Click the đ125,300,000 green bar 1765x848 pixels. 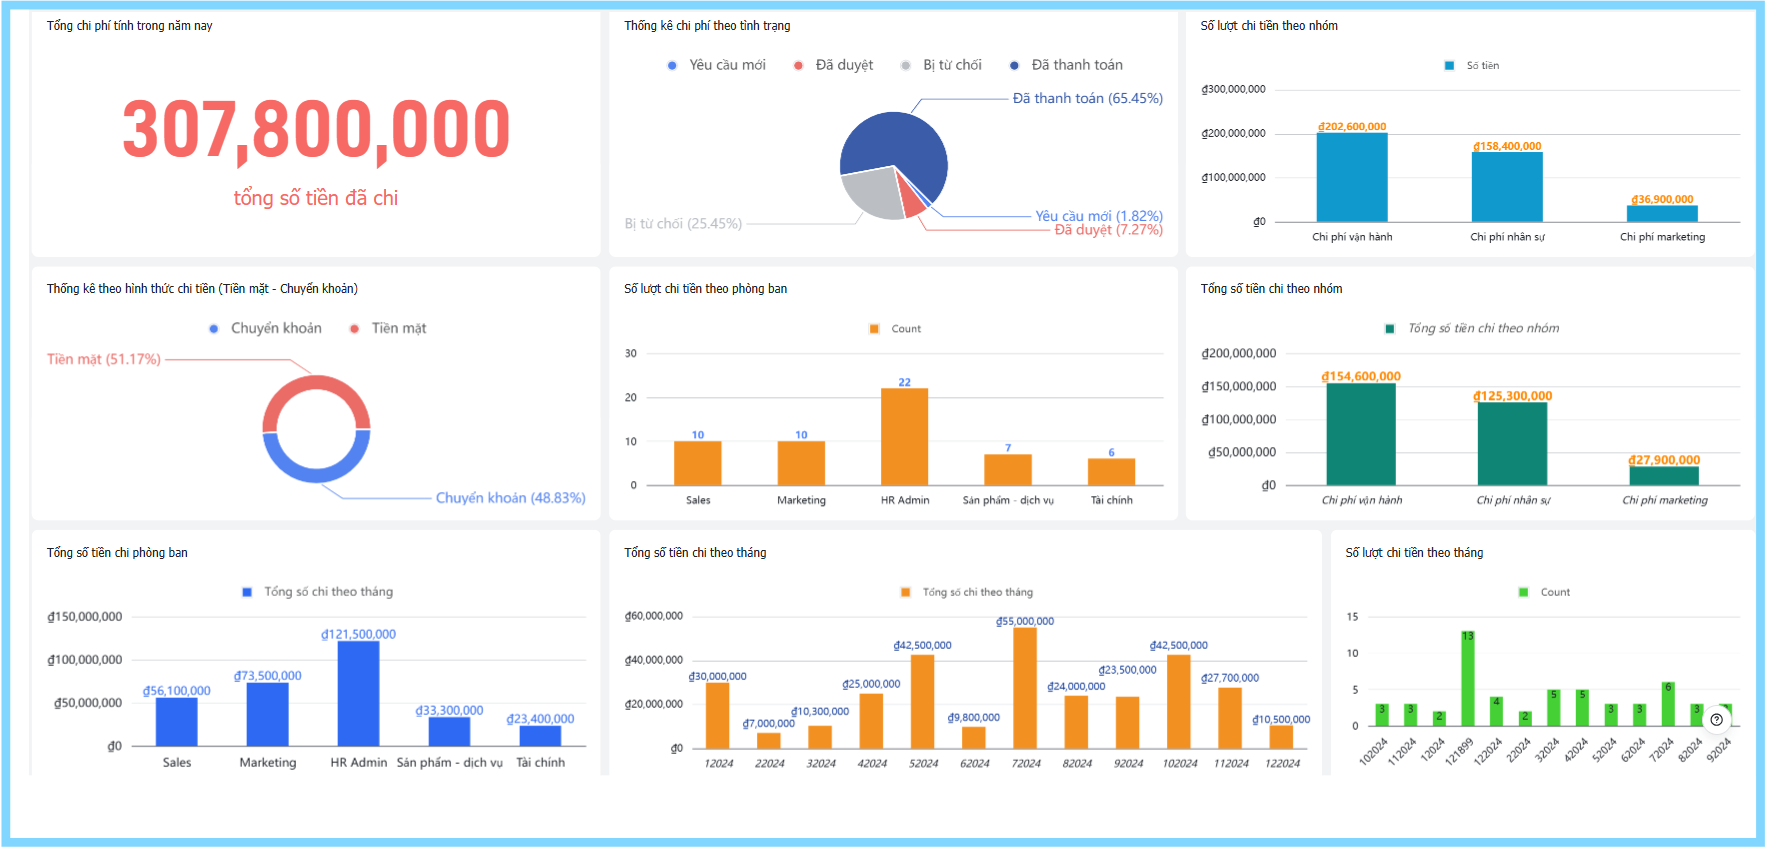(x=1512, y=444)
